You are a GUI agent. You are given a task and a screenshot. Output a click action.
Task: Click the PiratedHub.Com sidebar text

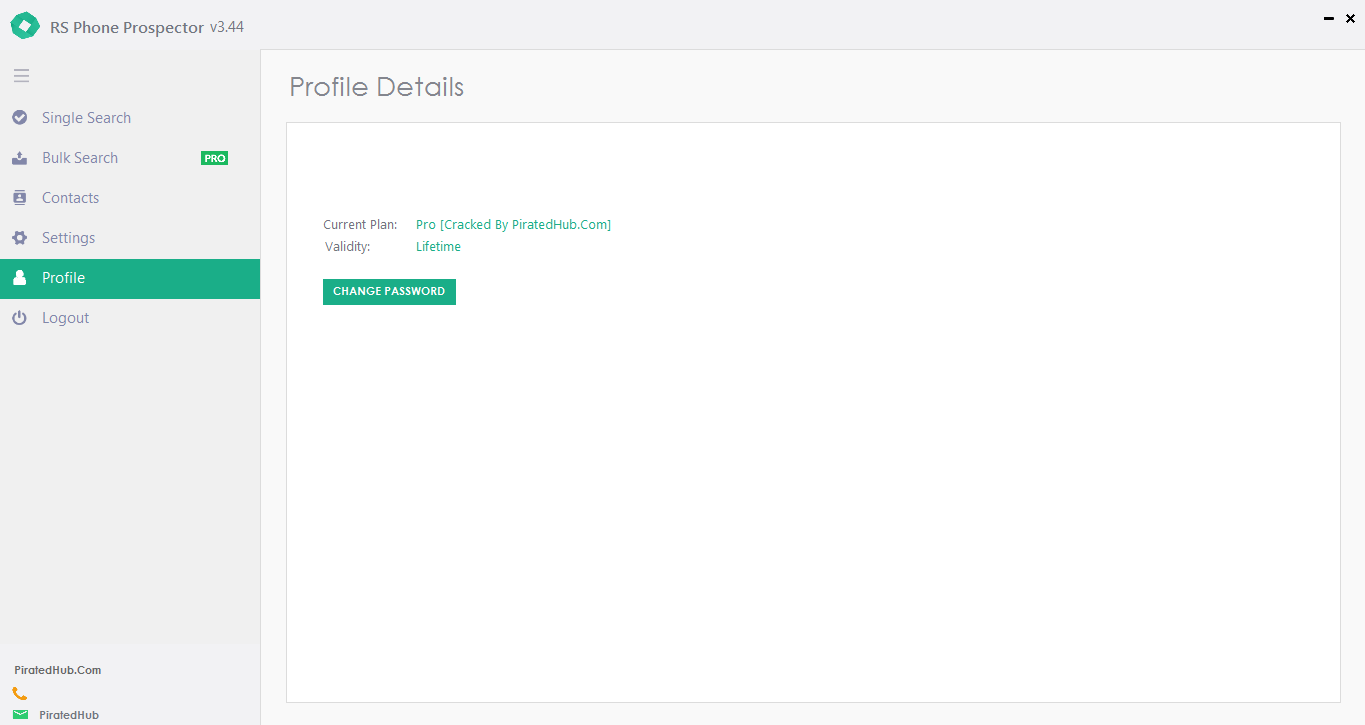(x=58, y=670)
